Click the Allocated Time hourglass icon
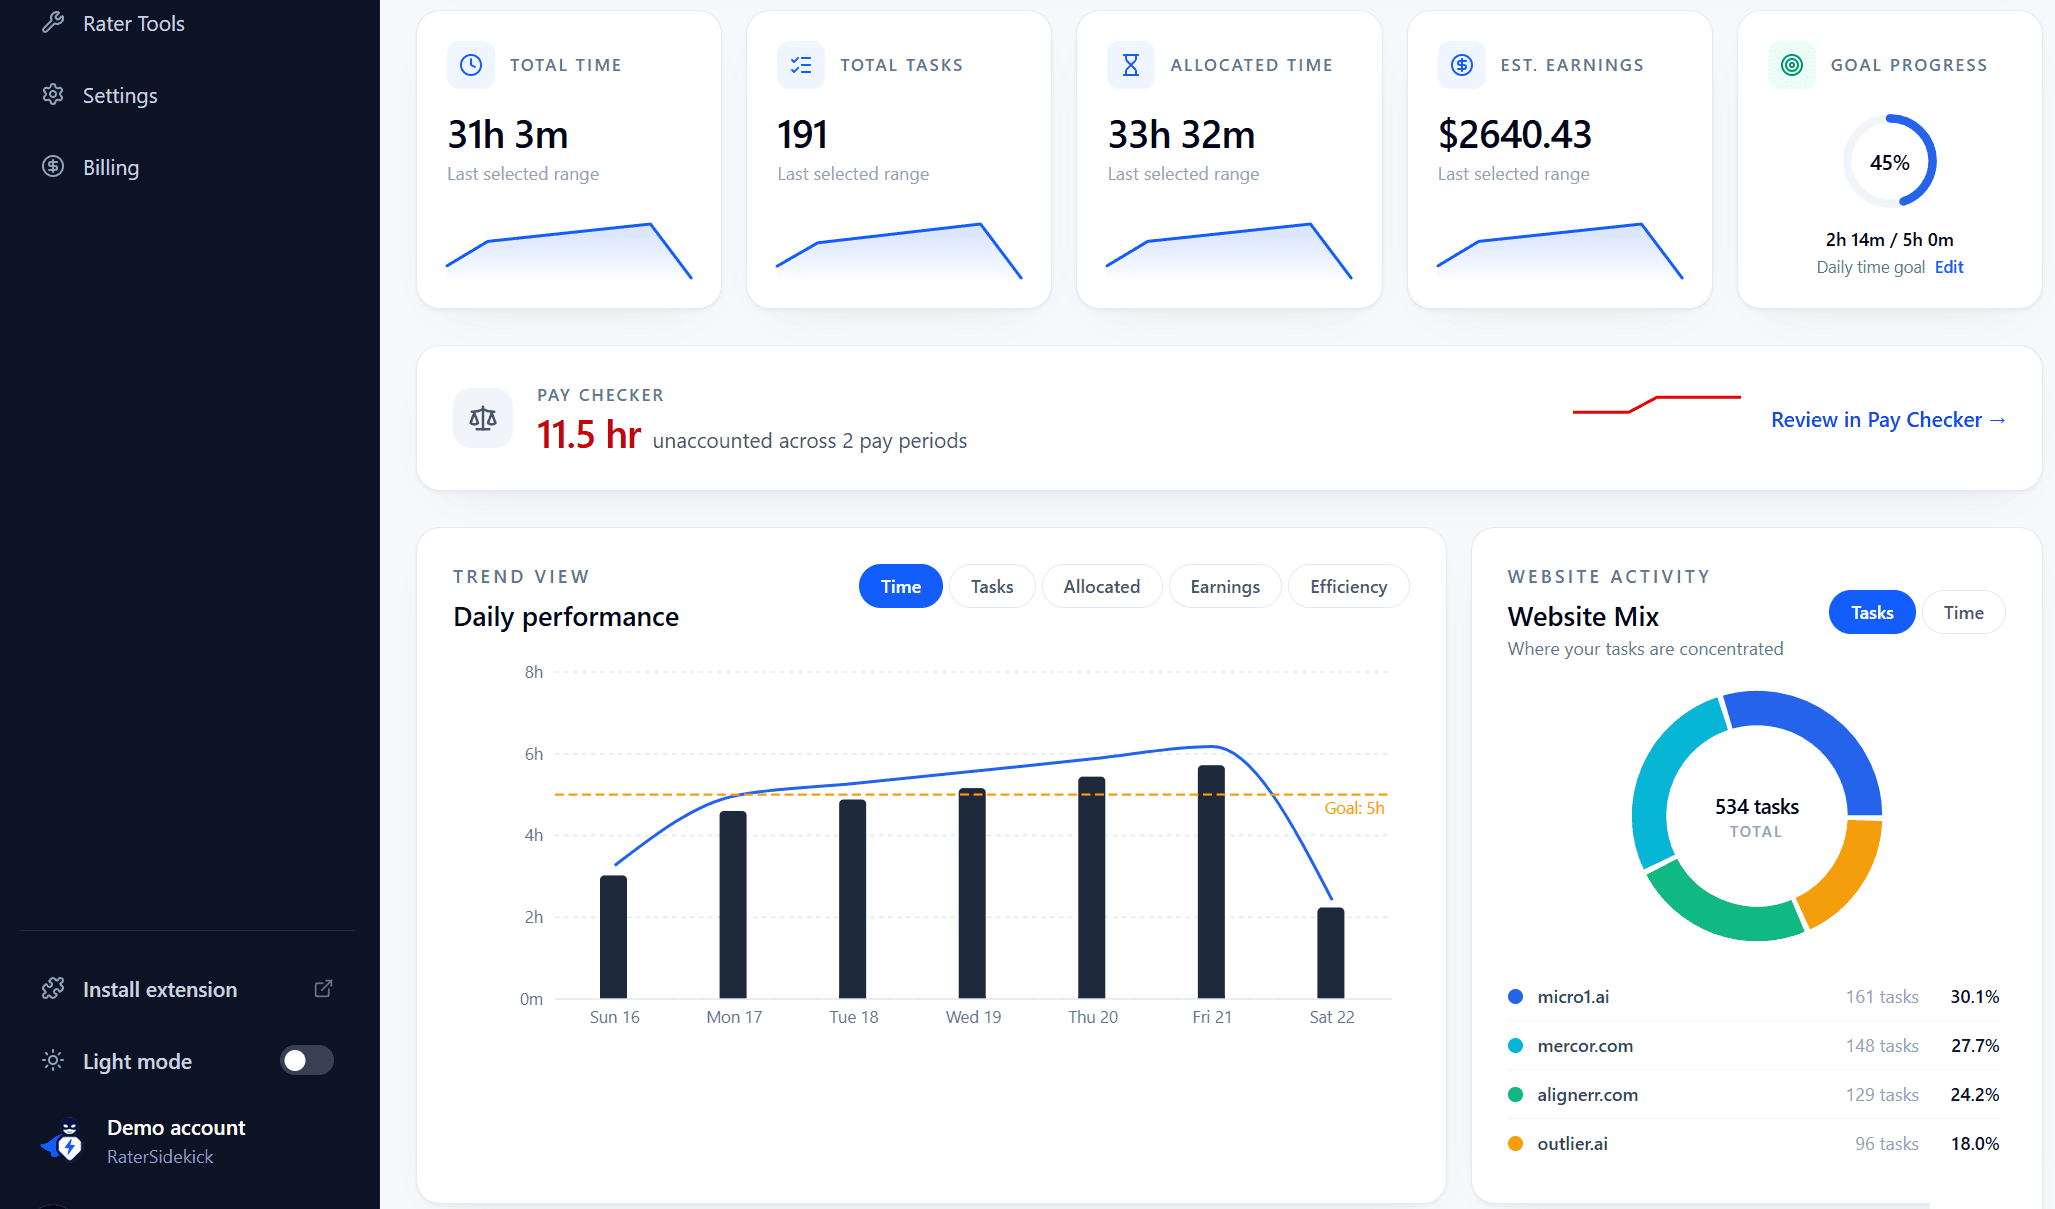This screenshot has height=1209, width=2055. click(1131, 65)
